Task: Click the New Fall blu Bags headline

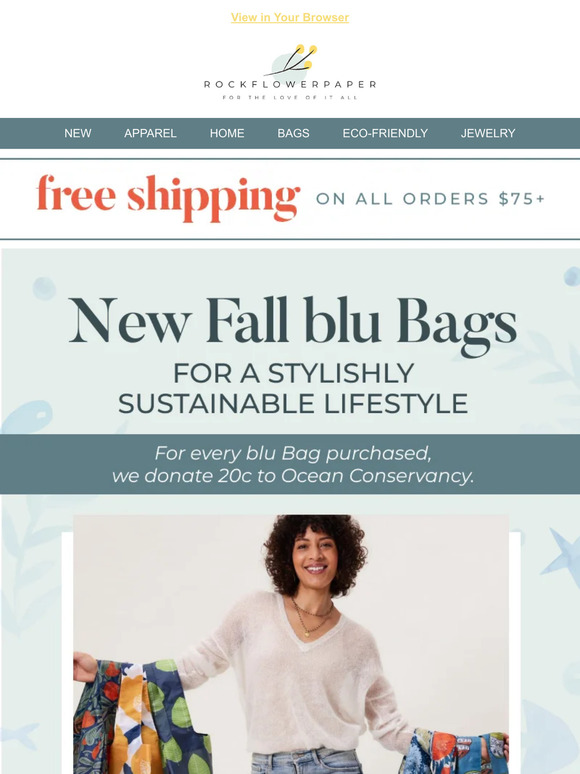Action: pos(292,324)
